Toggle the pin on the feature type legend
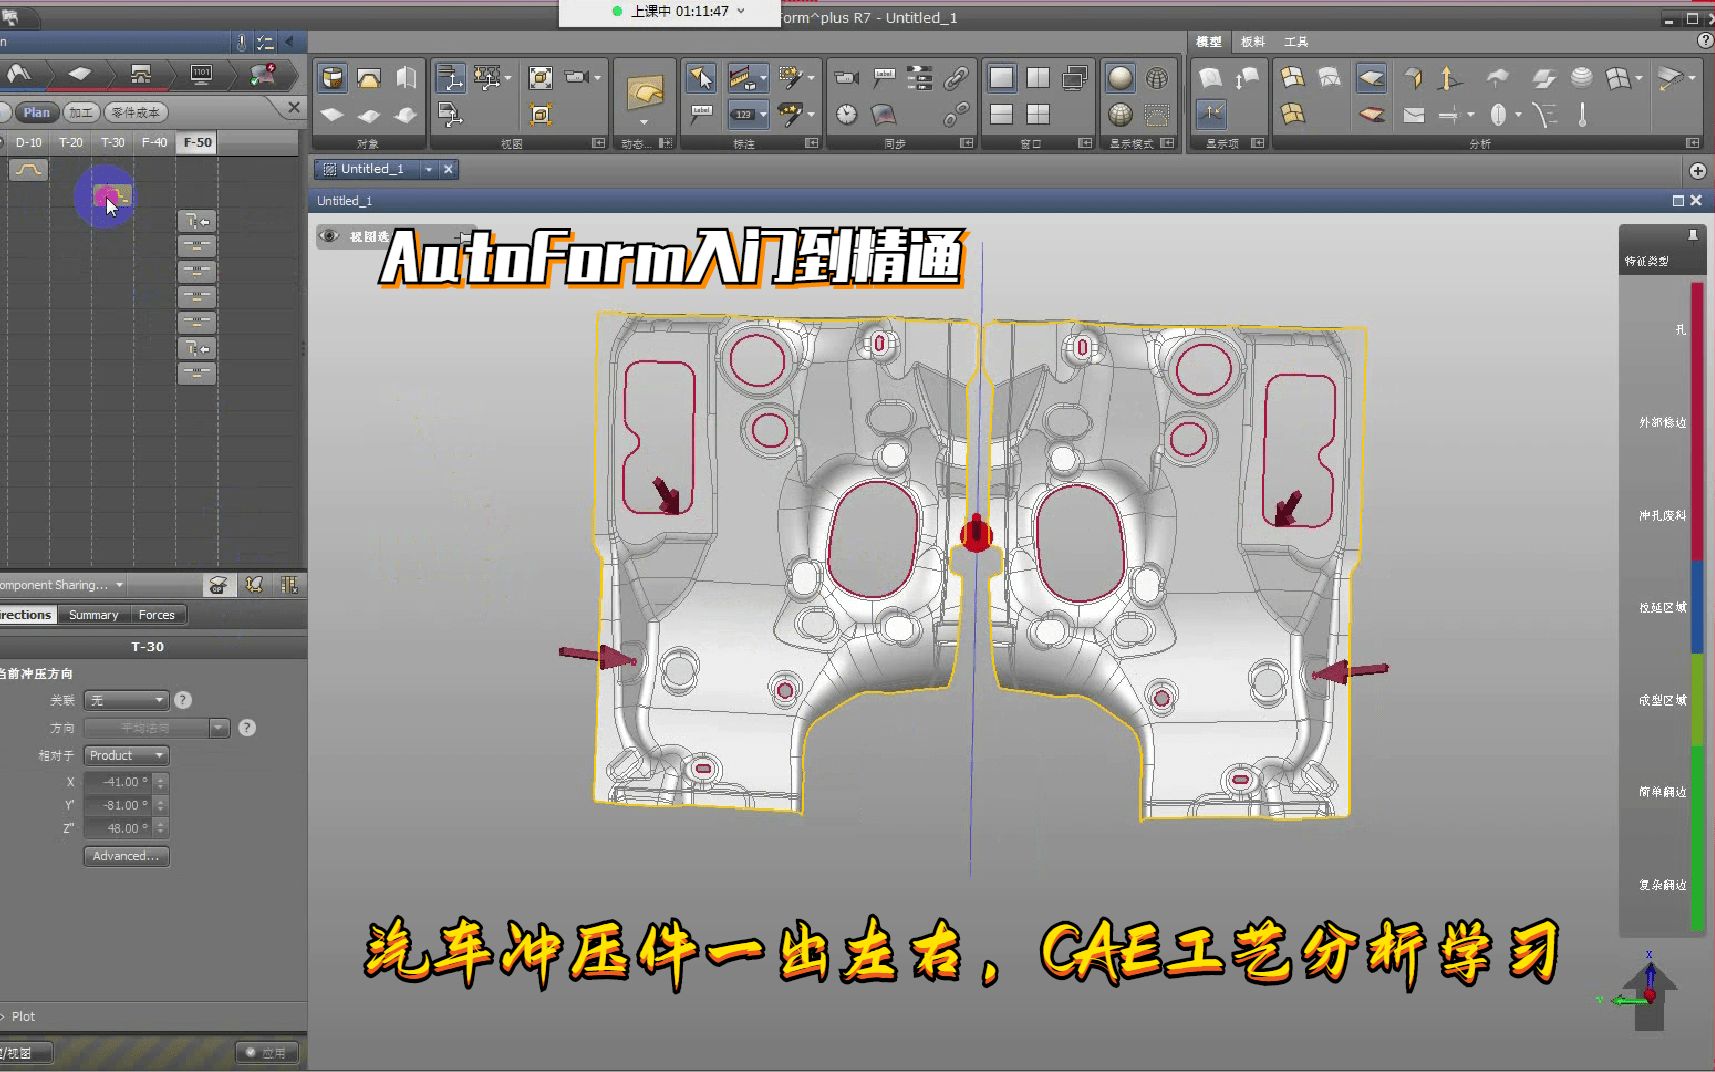Screen dimensions: 1715x1072 [1693, 235]
